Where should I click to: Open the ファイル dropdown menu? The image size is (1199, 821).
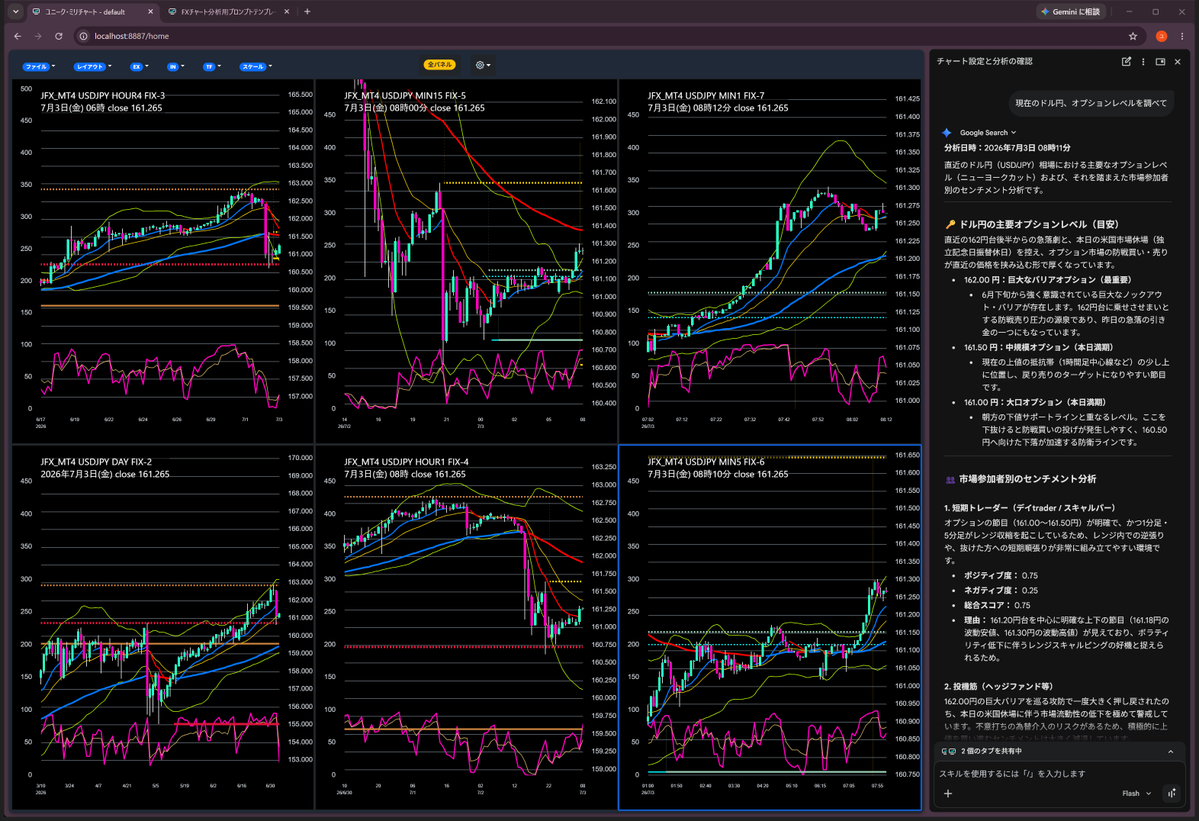click(x=38, y=67)
